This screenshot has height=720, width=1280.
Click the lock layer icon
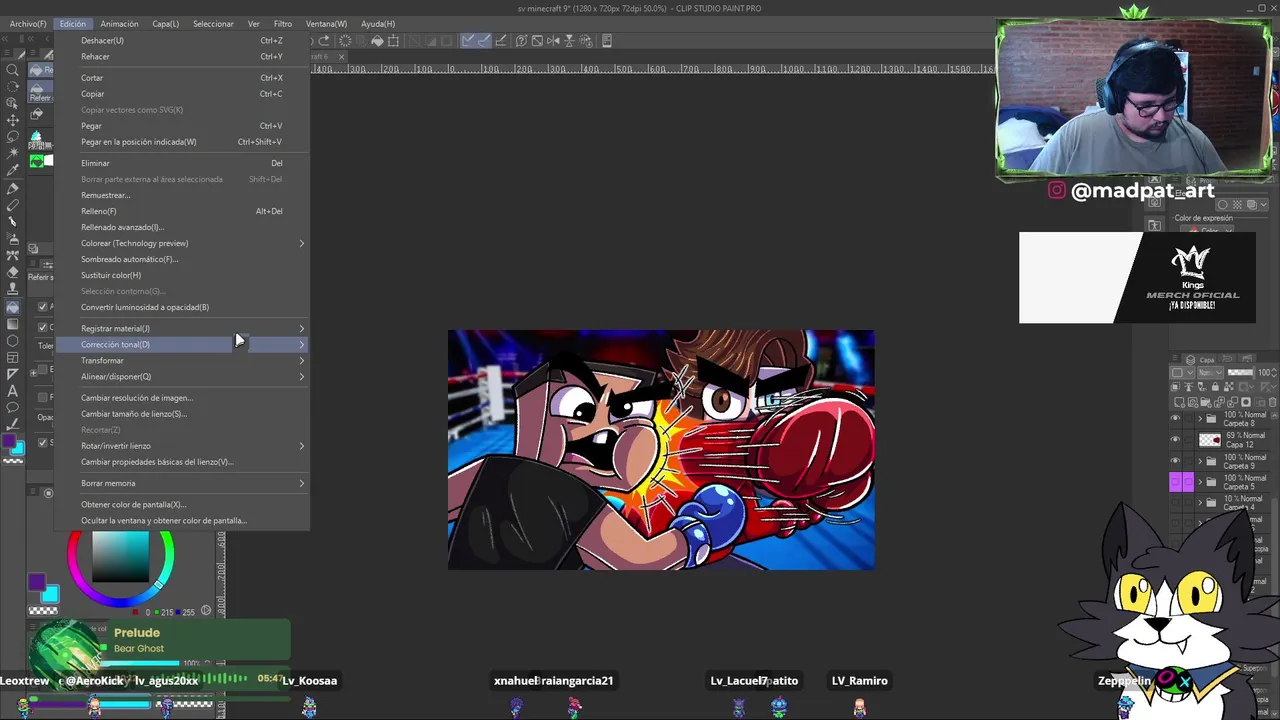[x=1215, y=387]
